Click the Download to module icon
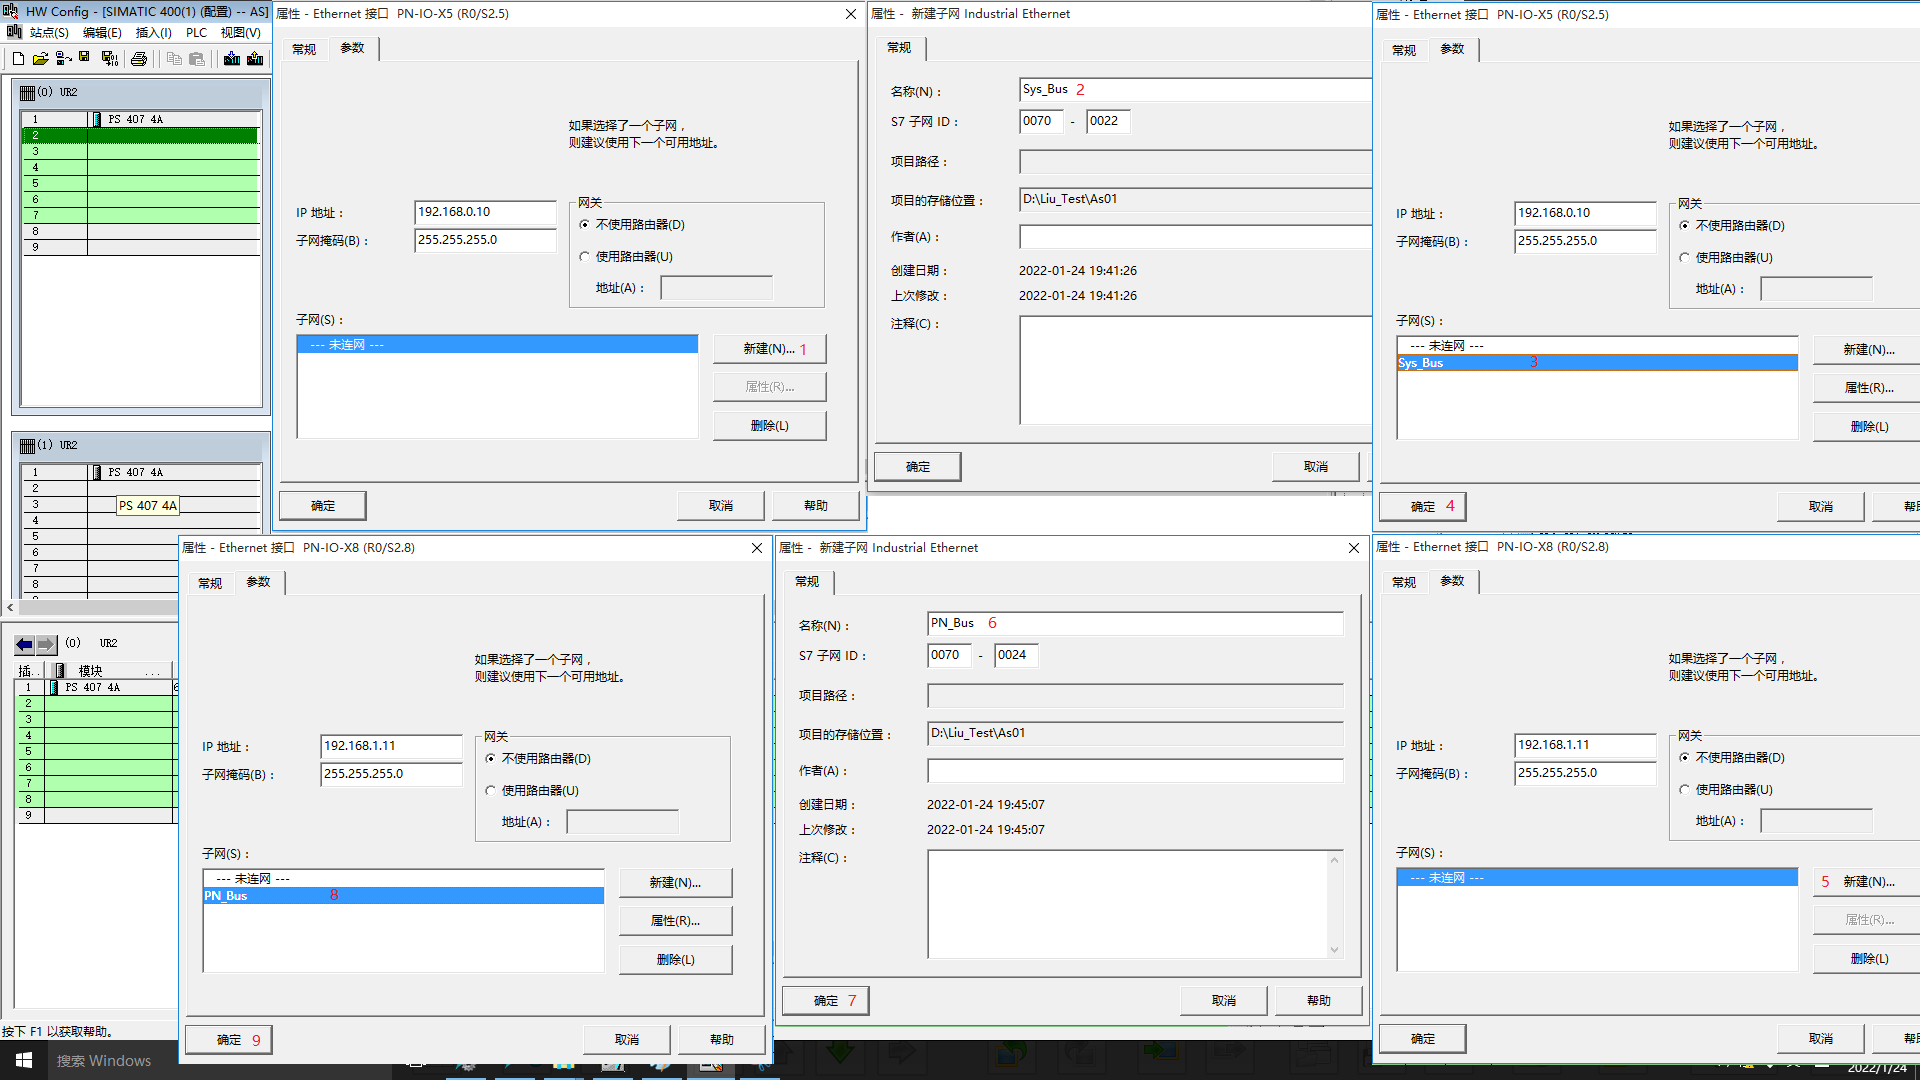The width and height of the screenshot is (1920, 1080). coord(232,59)
